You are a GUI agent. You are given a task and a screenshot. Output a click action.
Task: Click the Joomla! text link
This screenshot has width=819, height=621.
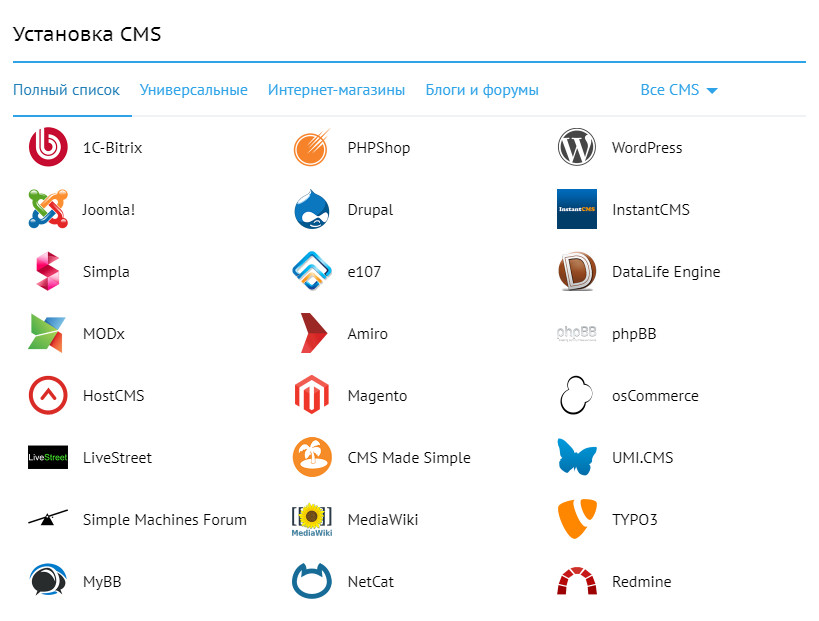109,209
